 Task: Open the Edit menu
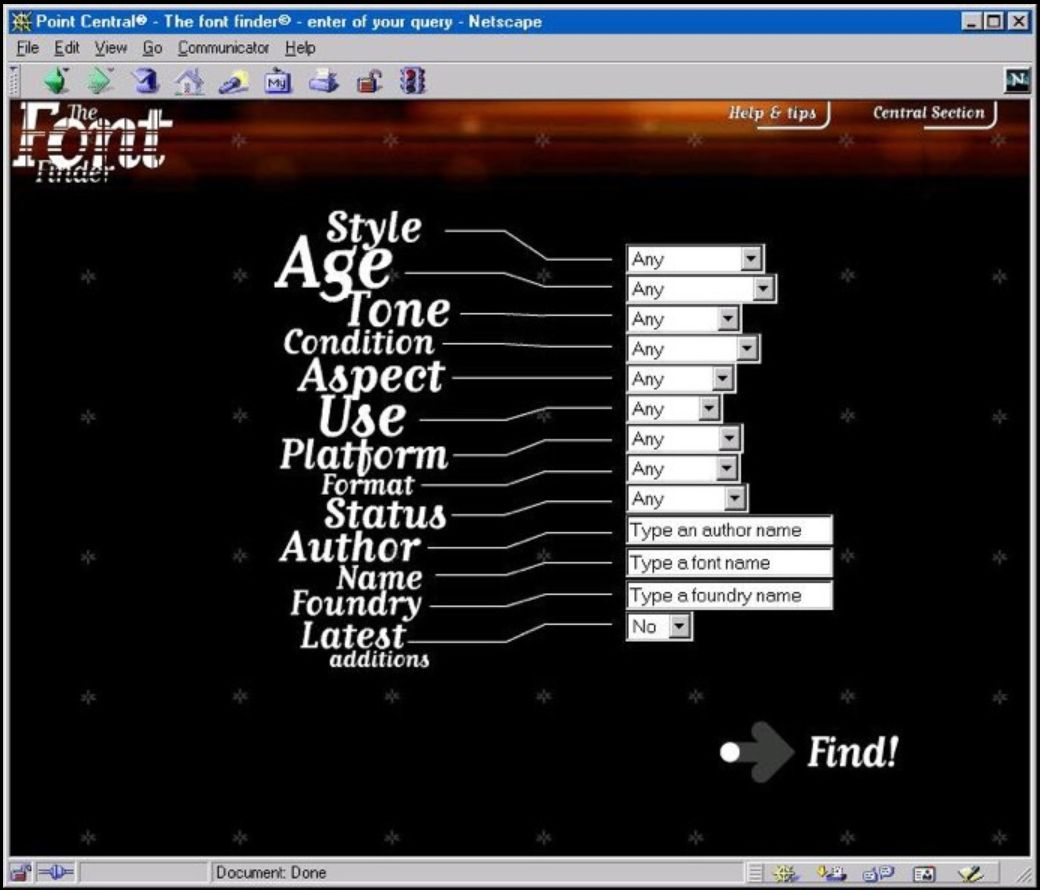(66, 48)
